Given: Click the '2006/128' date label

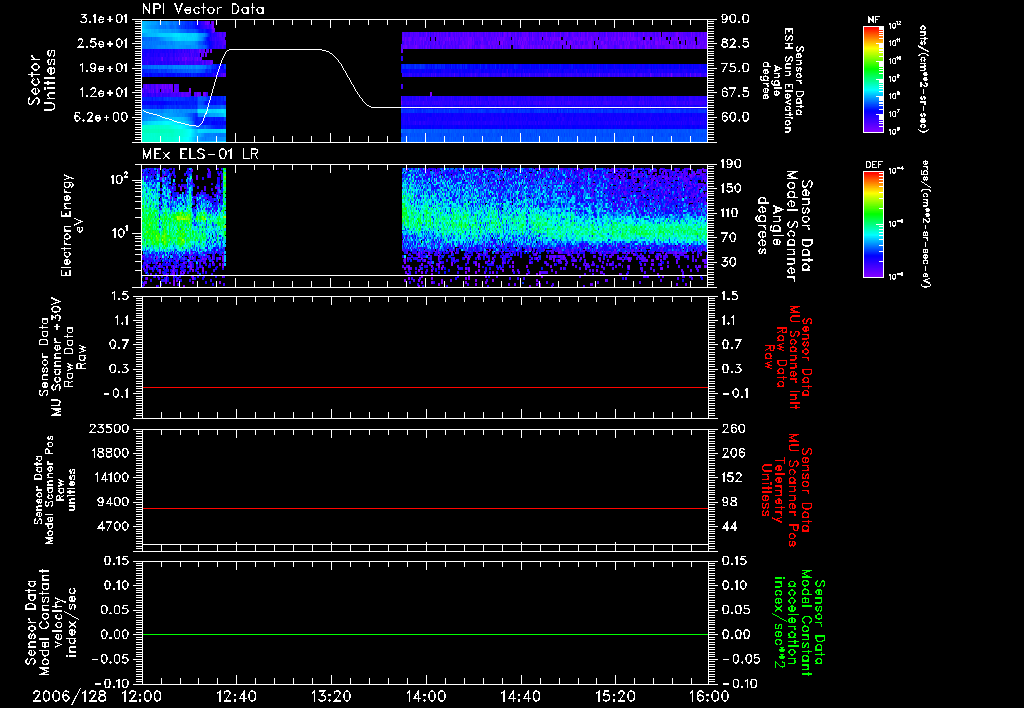Looking at the screenshot, I should click(69, 697).
